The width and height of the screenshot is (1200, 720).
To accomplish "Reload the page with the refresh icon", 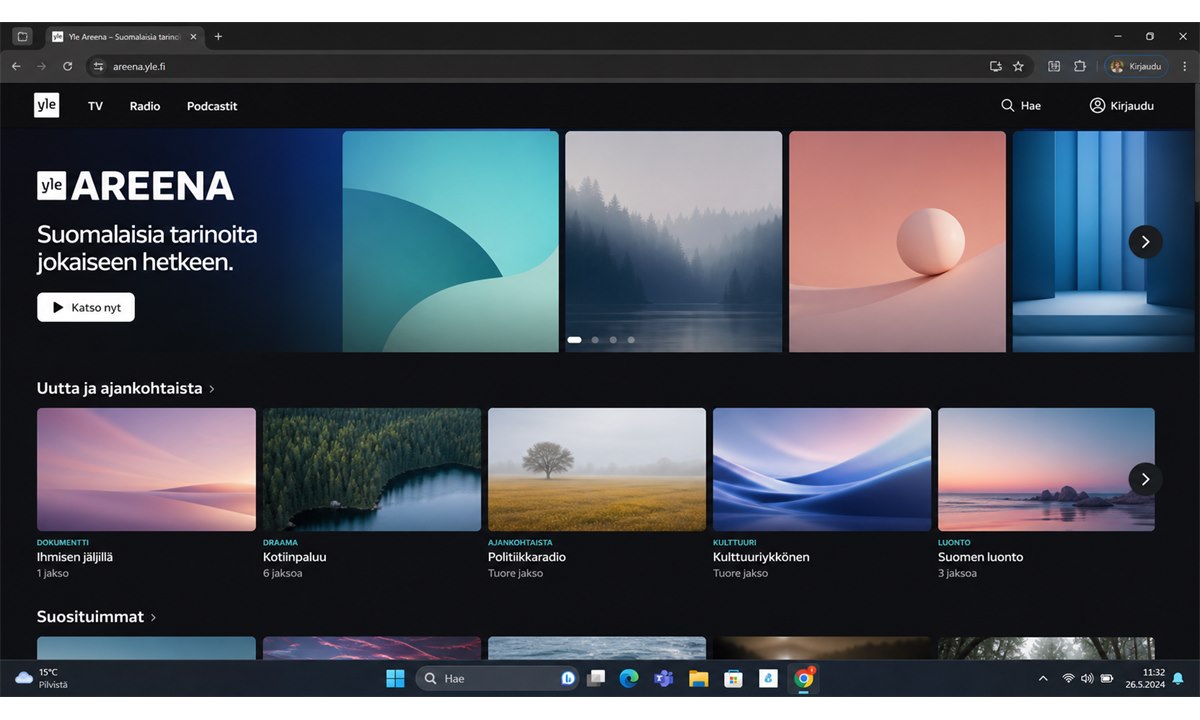I will 67,66.
